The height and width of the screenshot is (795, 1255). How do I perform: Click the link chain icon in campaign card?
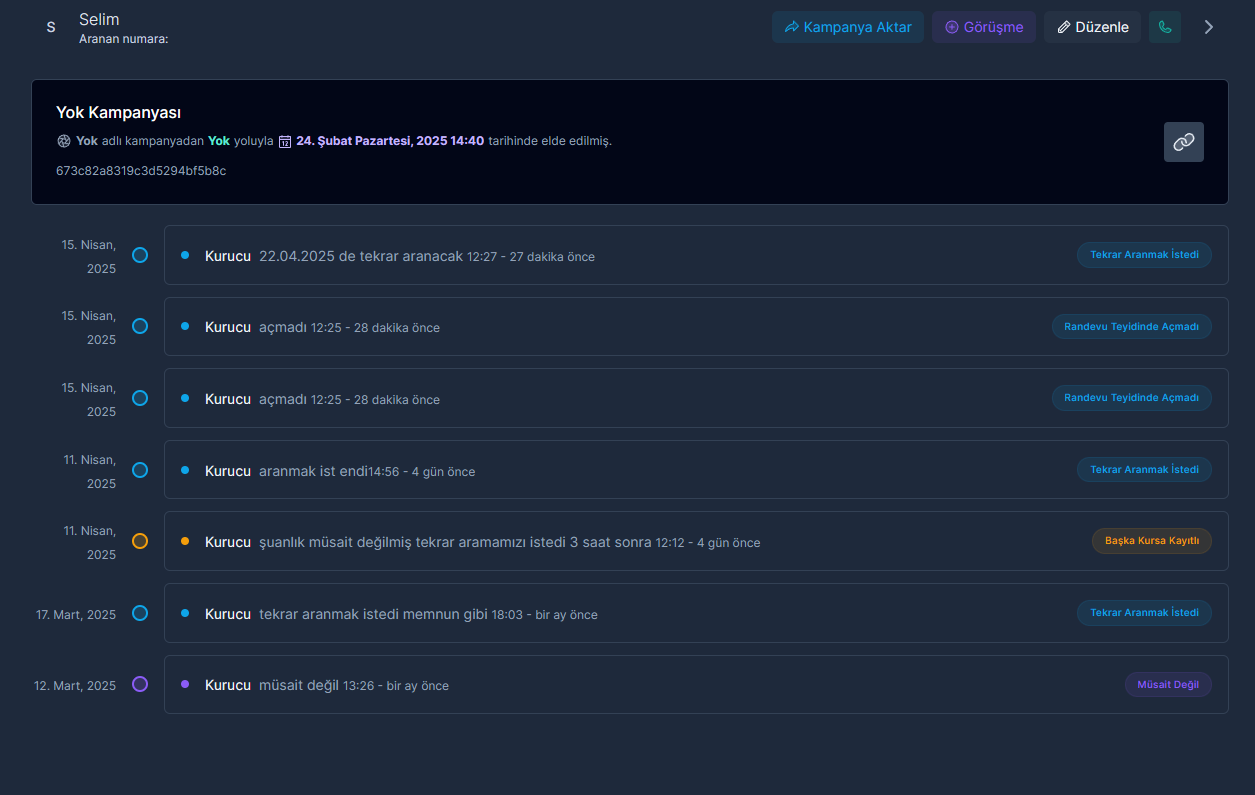[1184, 142]
